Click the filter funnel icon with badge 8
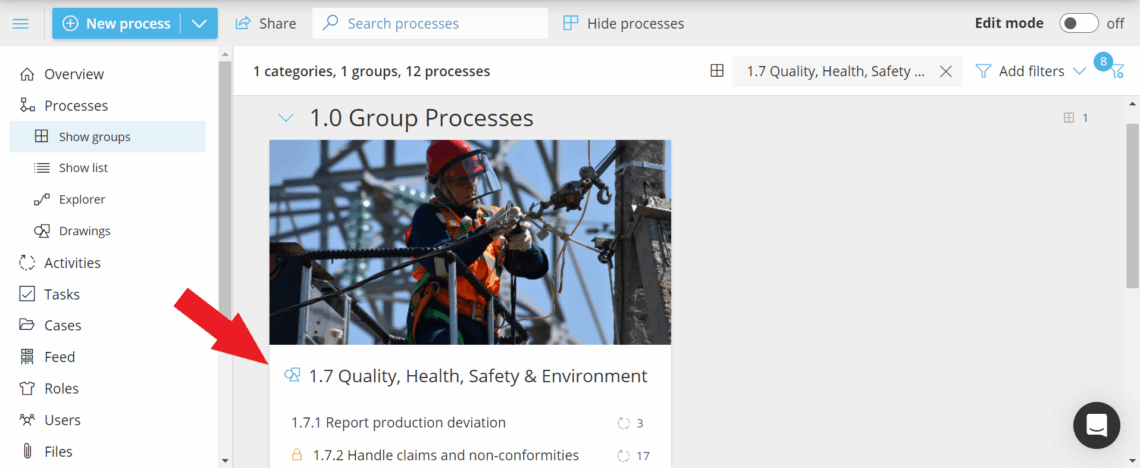The width and height of the screenshot is (1140, 468). pos(1116,71)
